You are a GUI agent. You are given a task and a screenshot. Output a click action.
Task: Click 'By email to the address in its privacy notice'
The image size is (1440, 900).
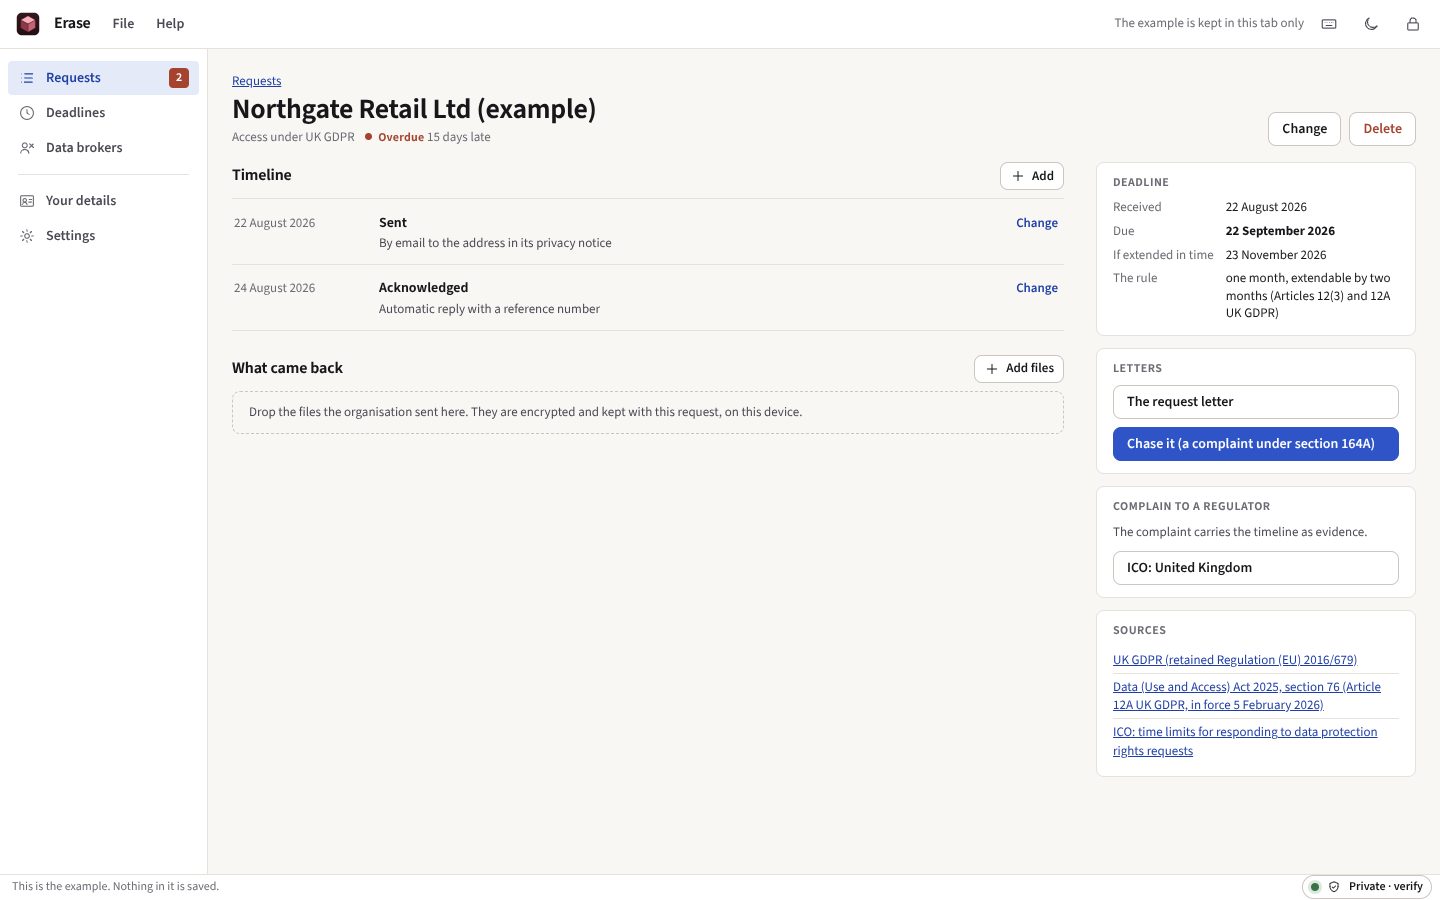[x=495, y=243]
